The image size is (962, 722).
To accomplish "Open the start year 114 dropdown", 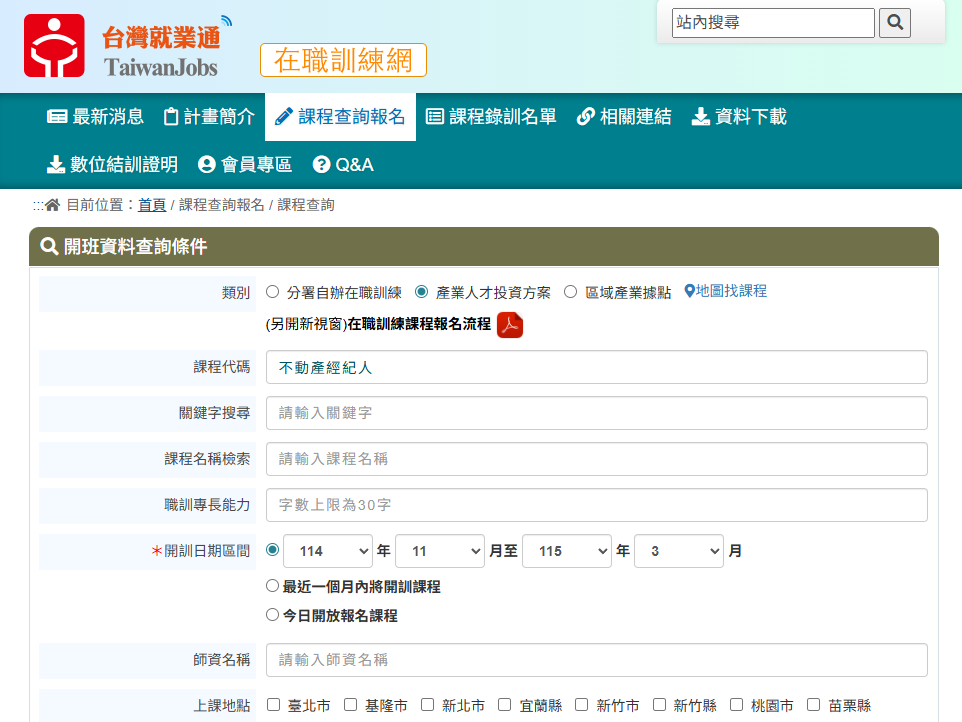I will [x=328, y=551].
